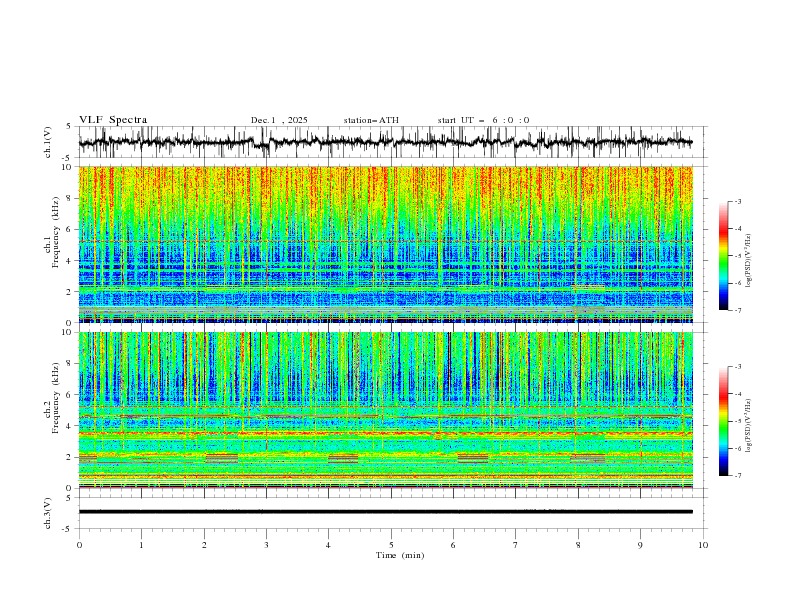The width and height of the screenshot is (792, 612).
Task: Click the "-3" label on upper color bar
Action: pos(738,201)
